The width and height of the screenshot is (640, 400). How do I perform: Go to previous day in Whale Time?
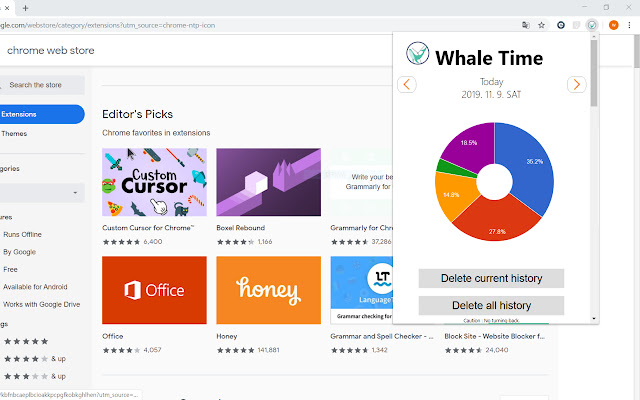[407, 84]
